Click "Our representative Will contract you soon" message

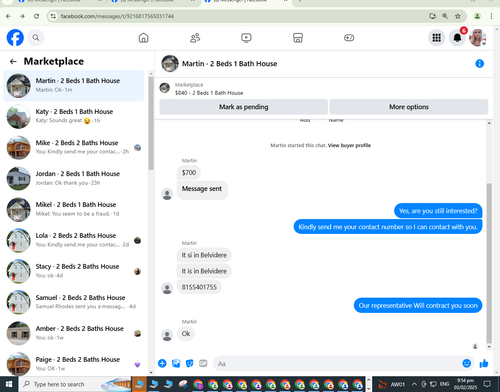pyautogui.click(x=418, y=306)
